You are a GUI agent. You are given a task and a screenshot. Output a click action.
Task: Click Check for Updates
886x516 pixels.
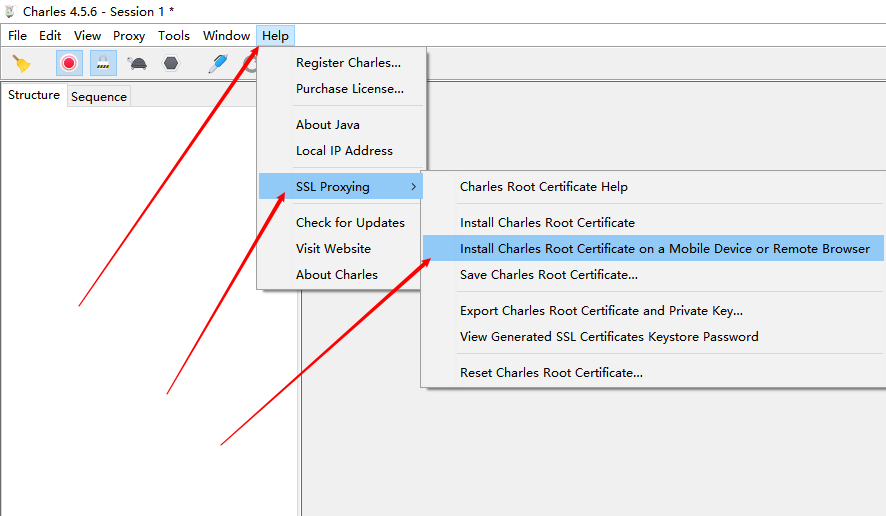(x=350, y=222)
